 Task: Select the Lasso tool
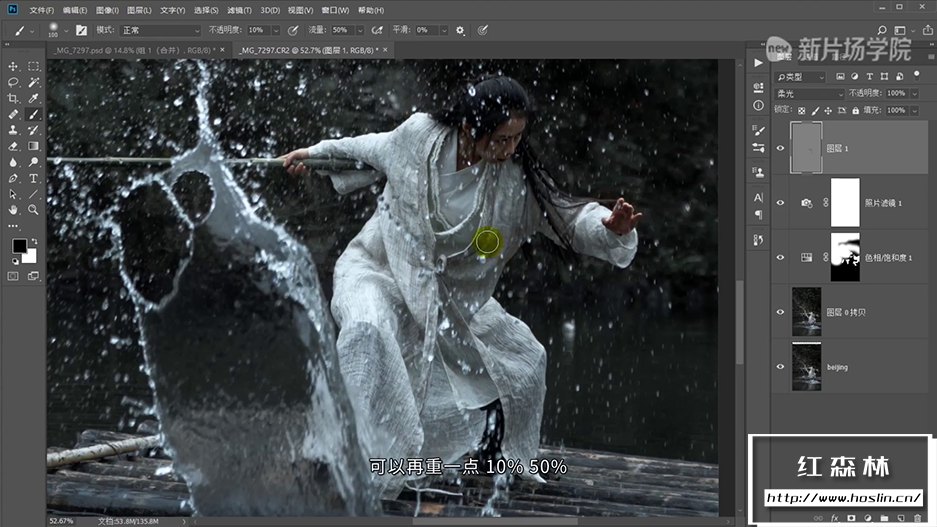tap(13, 82)
